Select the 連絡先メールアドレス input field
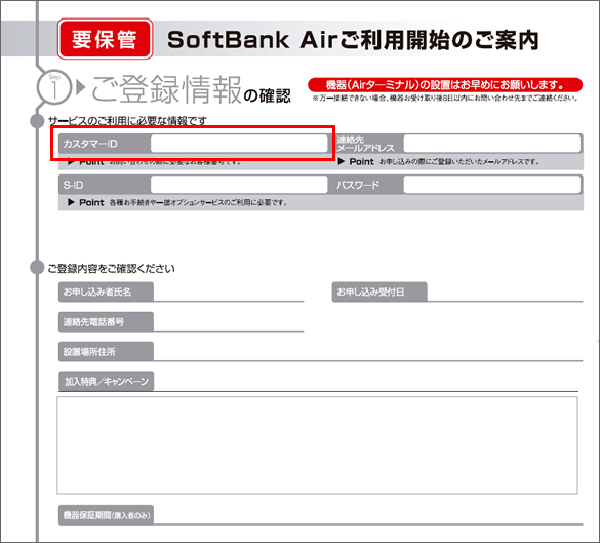This screenshot has width=600, height=543. tap(491, 143)
